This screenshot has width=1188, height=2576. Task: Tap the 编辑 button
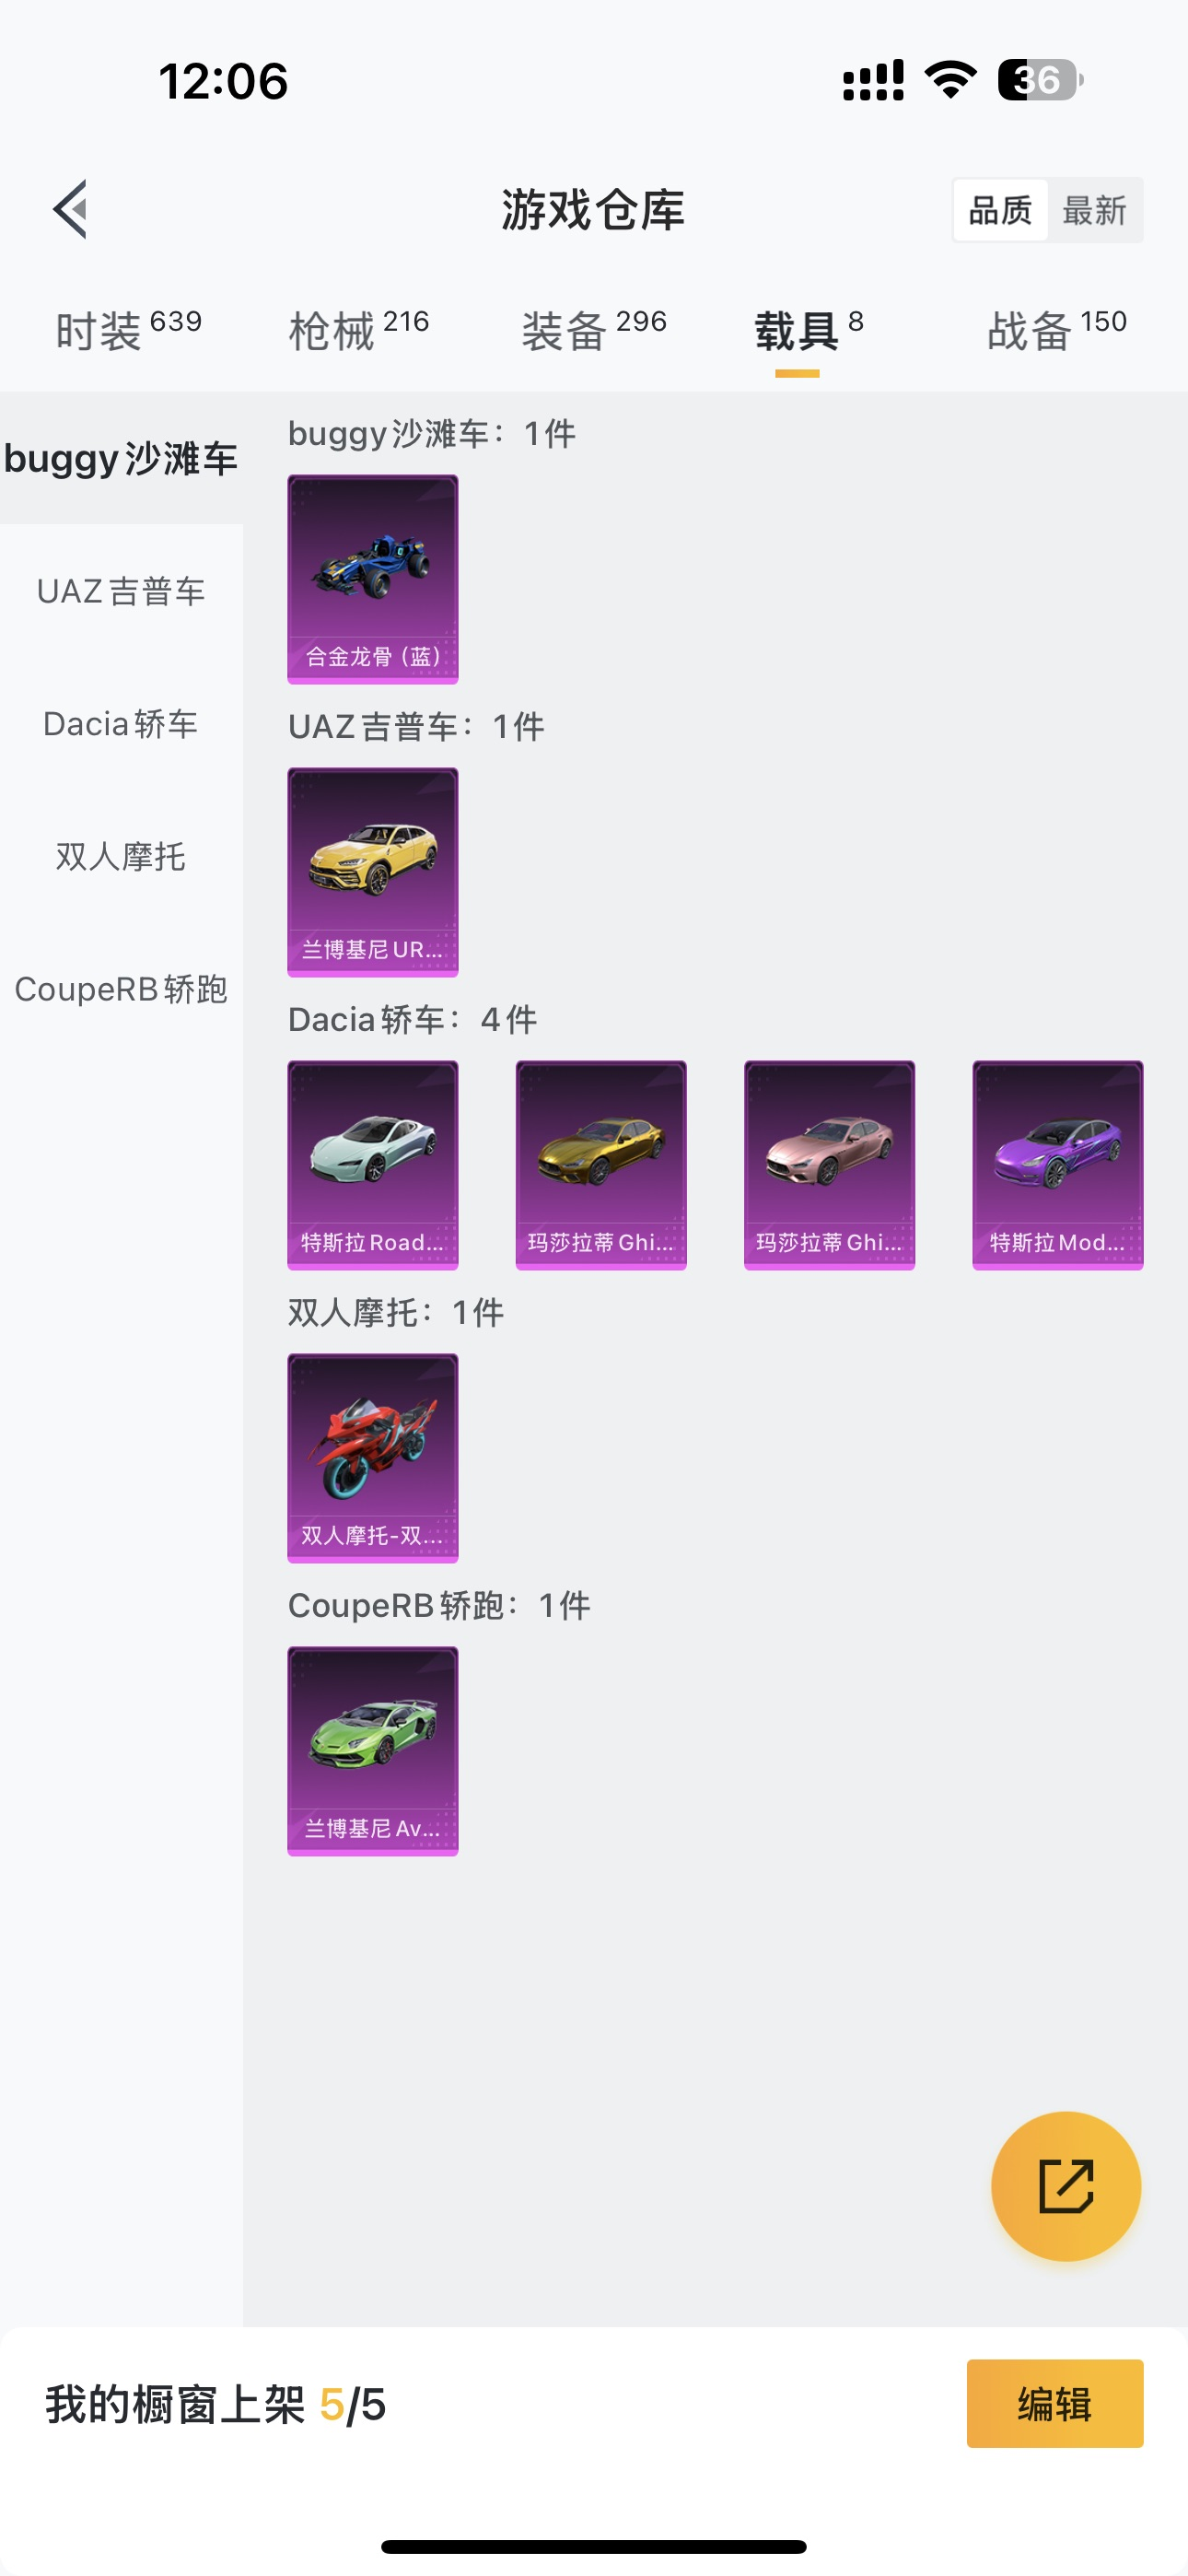1055,2404
